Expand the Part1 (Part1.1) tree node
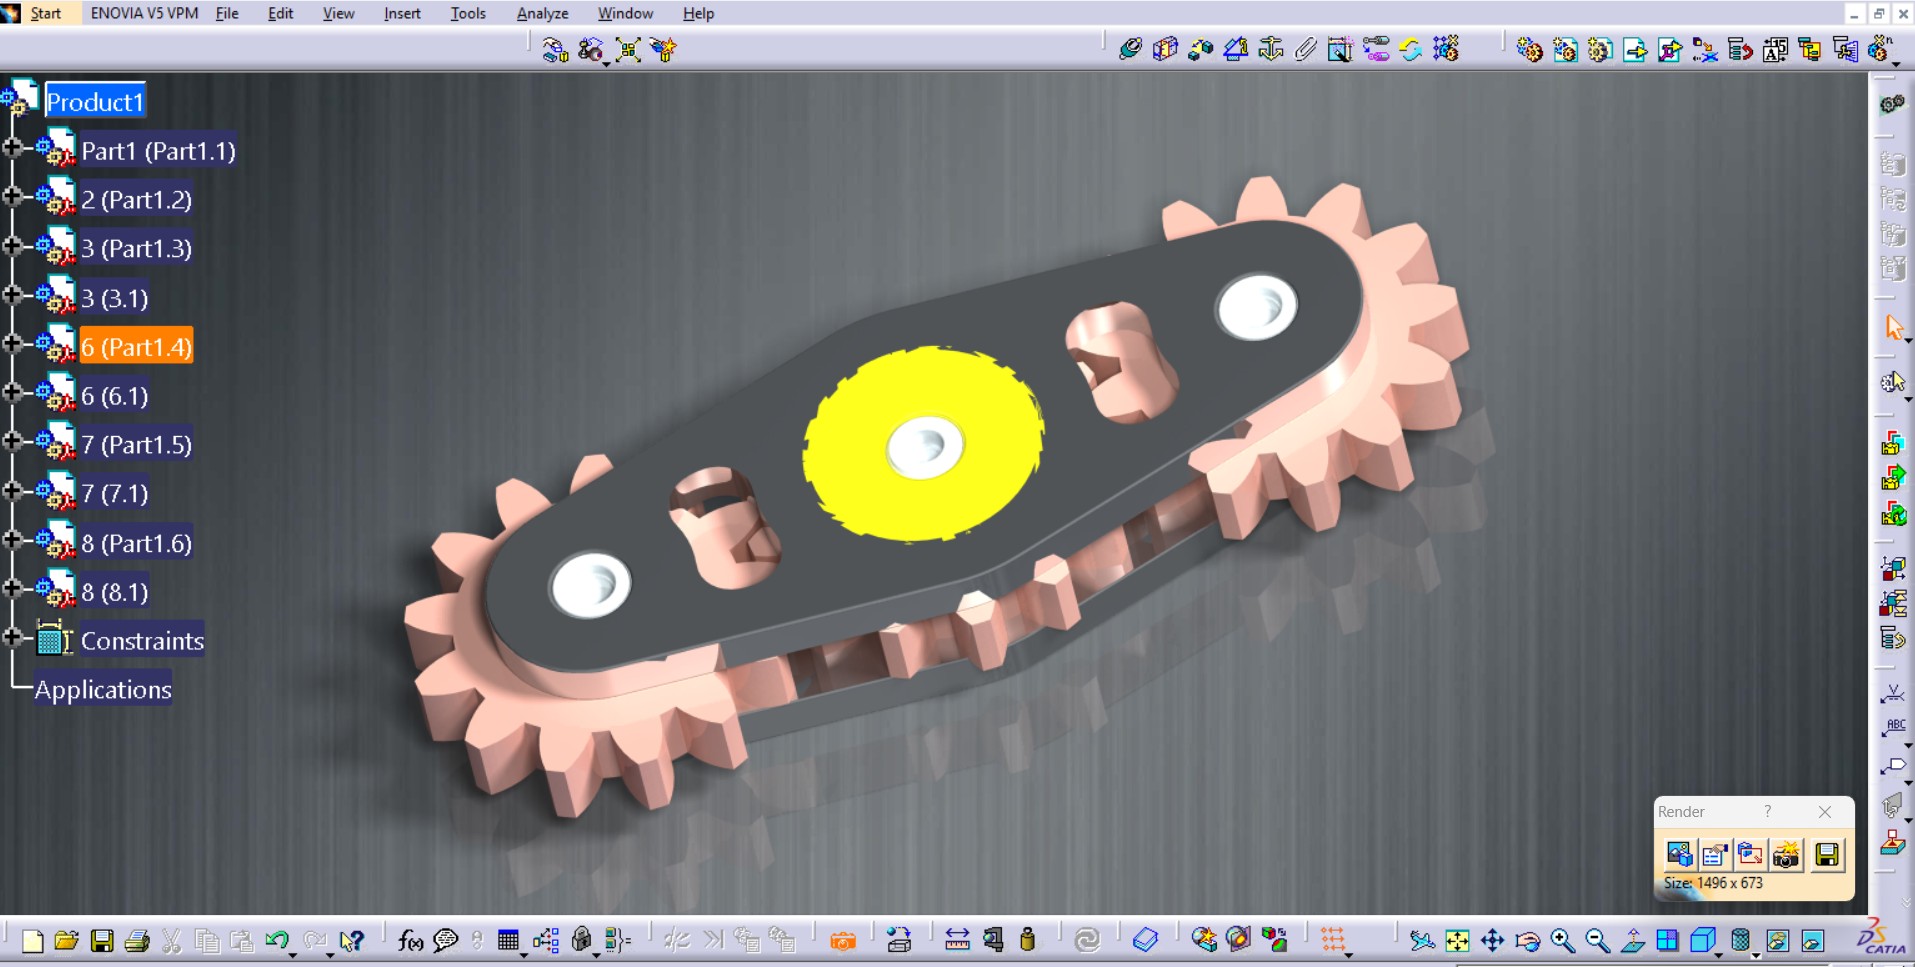Screen dimensions: 1915x967 tap(12, 148)
